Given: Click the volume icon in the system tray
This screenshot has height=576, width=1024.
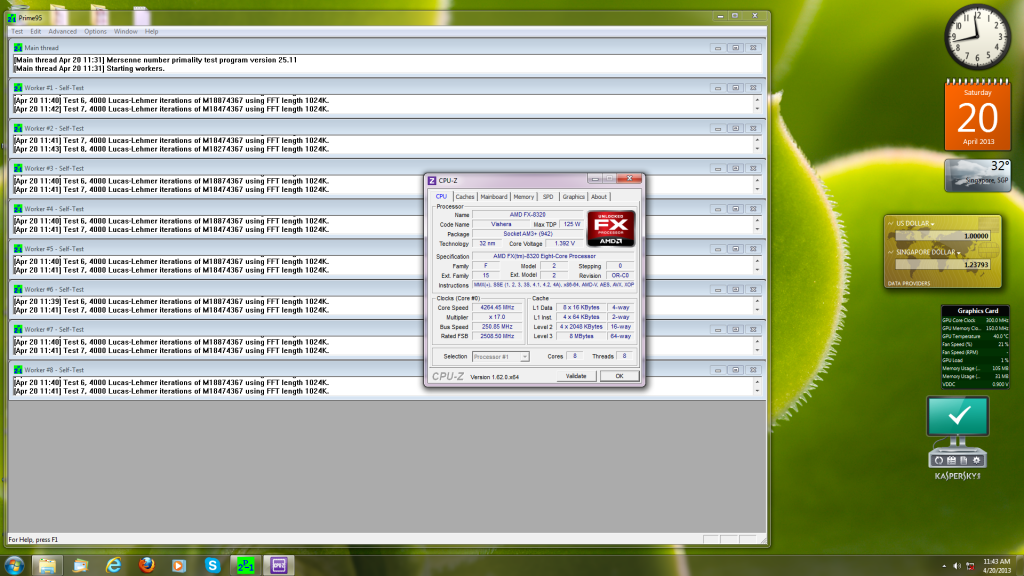Looking at the screenshot, I should (x=956, y=565).
